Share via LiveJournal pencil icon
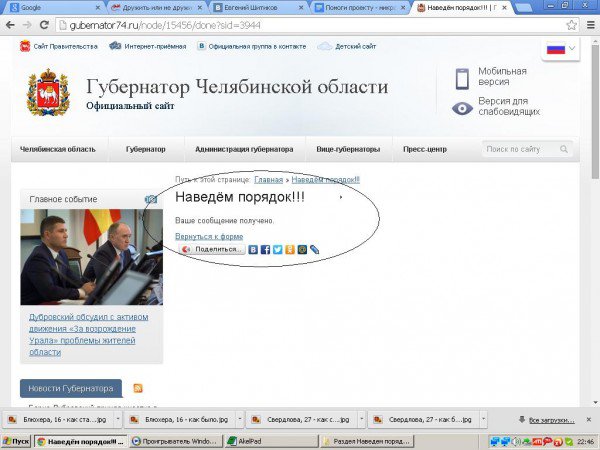The width and height of the screenshot is (600, 450). [x=314, y=249]
